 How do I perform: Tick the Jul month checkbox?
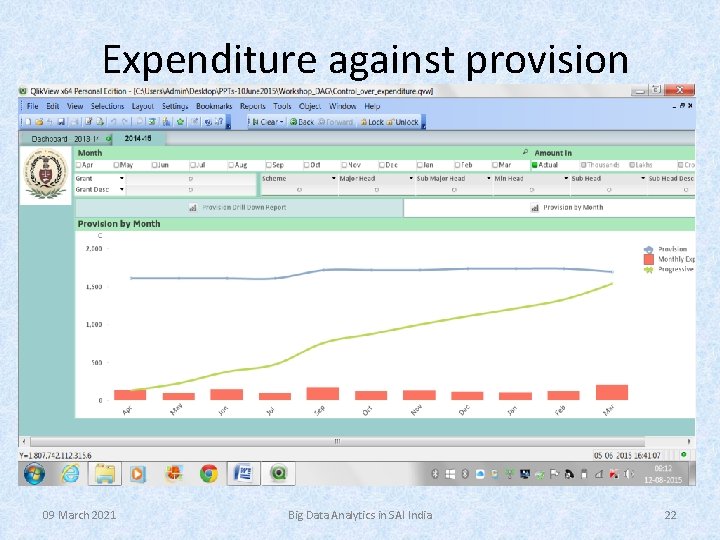tap(192, 165)
